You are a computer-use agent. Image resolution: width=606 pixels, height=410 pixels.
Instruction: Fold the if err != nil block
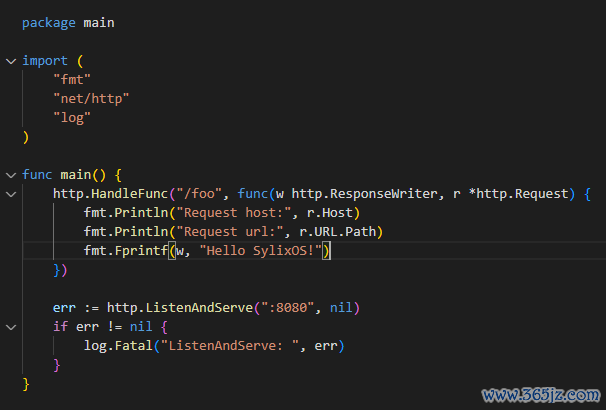click(x=10, y=327)
